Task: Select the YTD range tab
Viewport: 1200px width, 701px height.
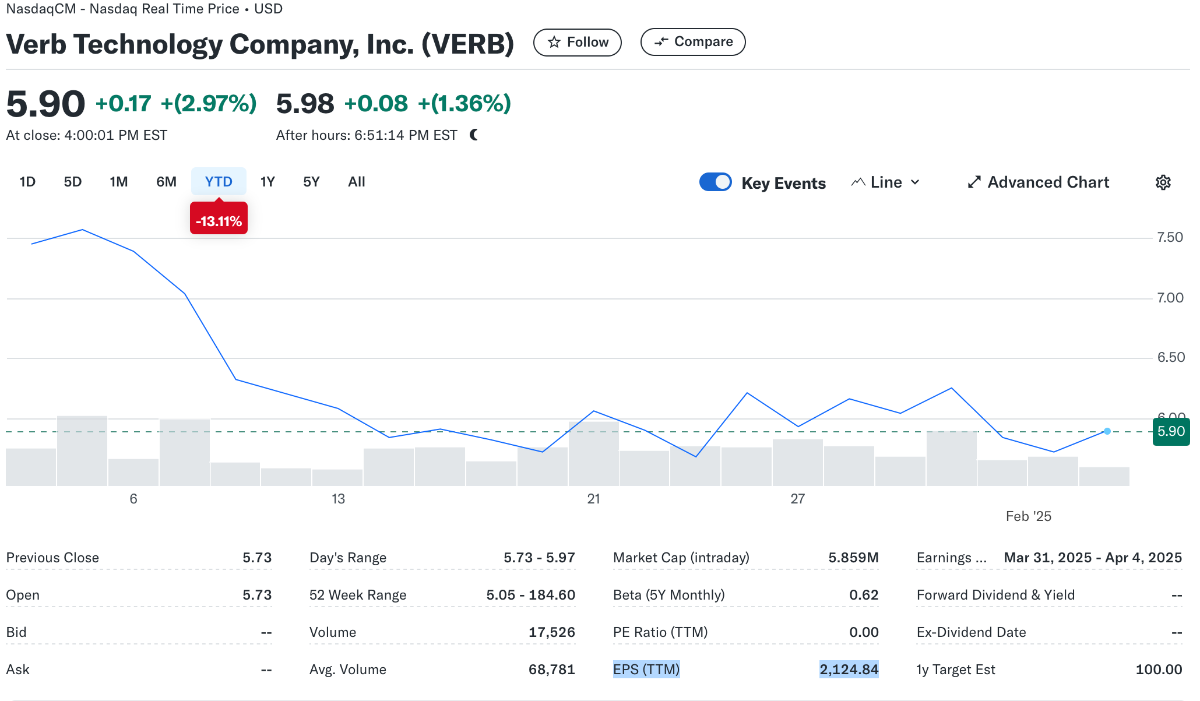Action: click(x=218, y=182)
